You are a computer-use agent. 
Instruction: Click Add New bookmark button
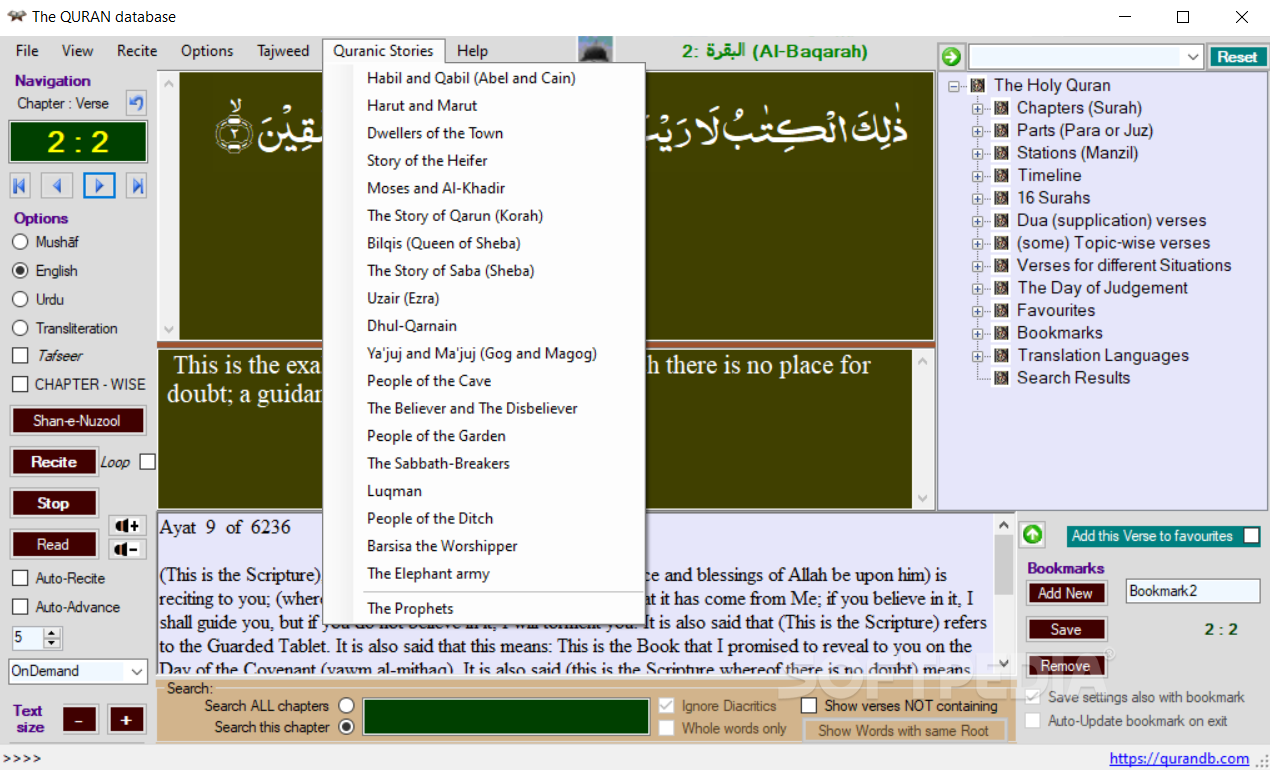[x=1066, y=593]
